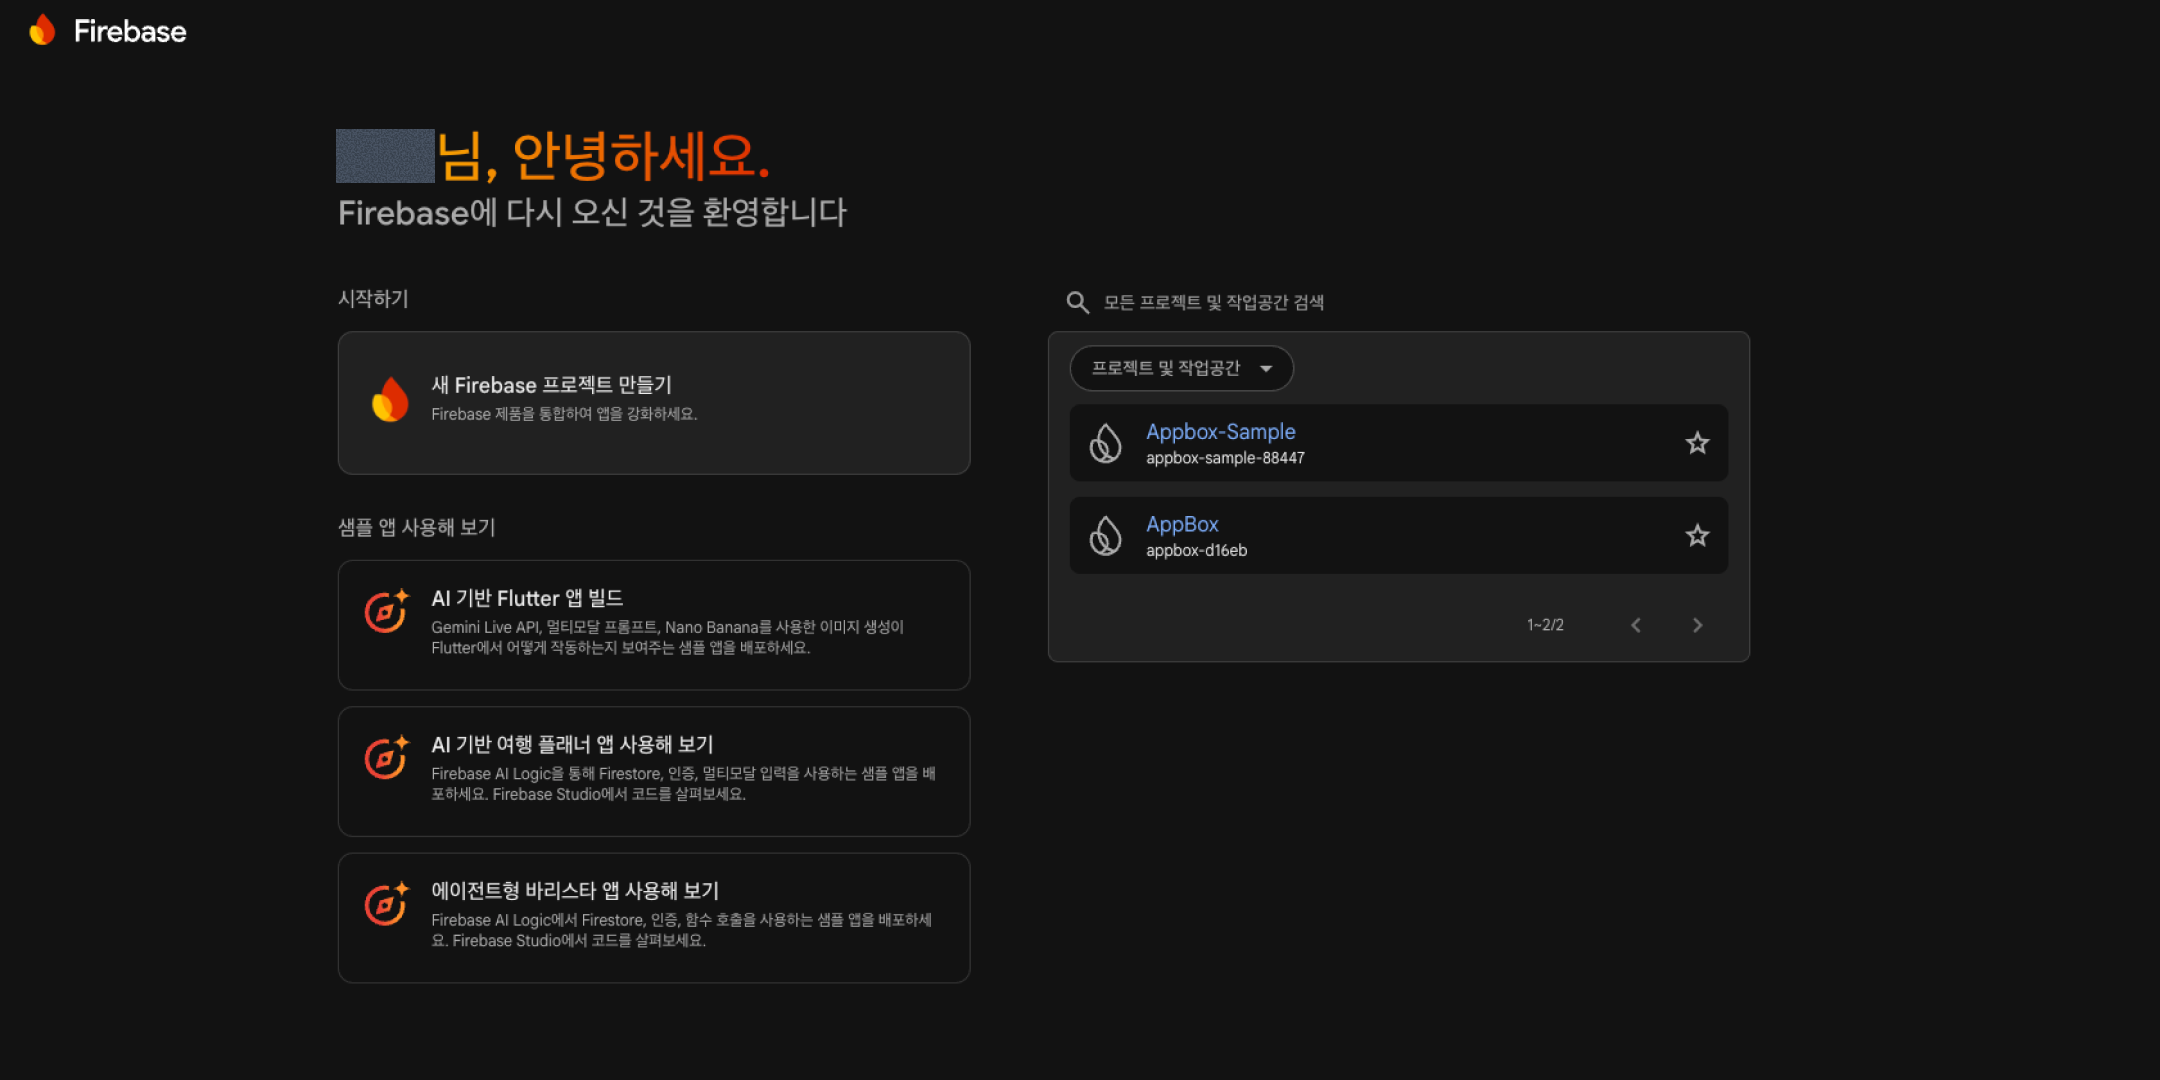
Task: Click the compass icon beside AI 기반 여행 플래너
Action: tap(387, 757)
